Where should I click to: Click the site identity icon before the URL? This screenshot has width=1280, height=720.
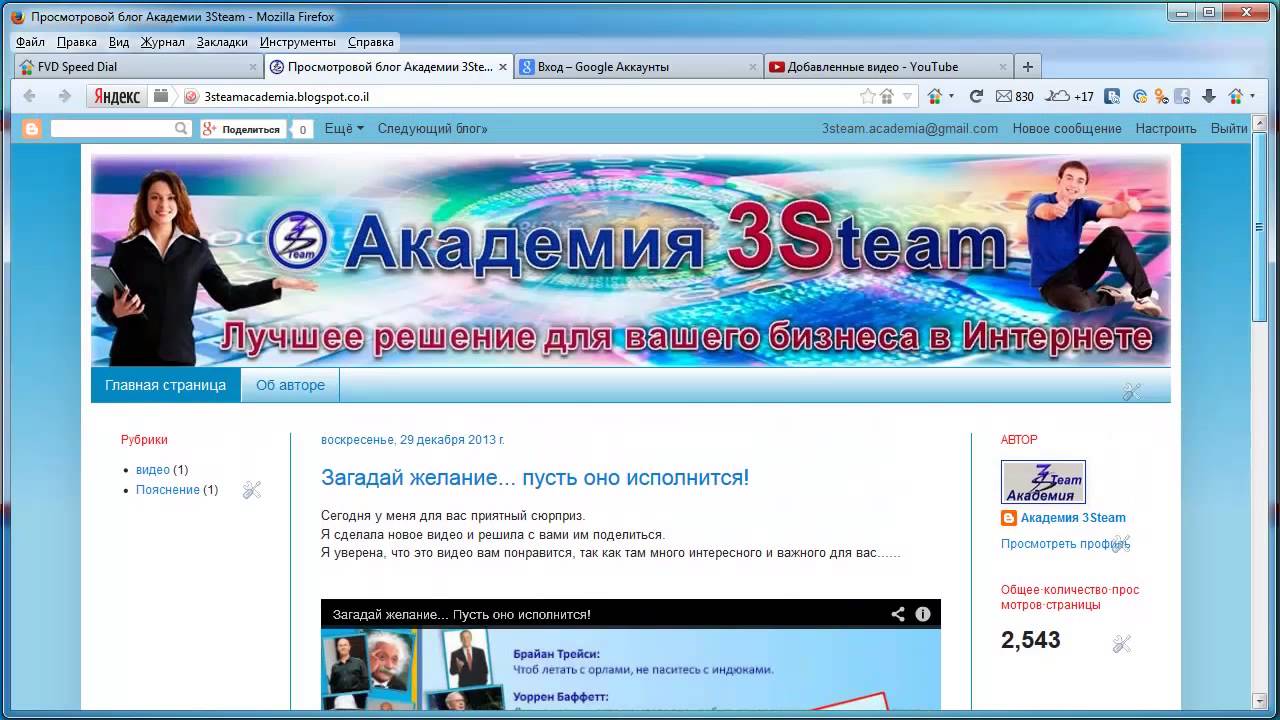point(191,96)
